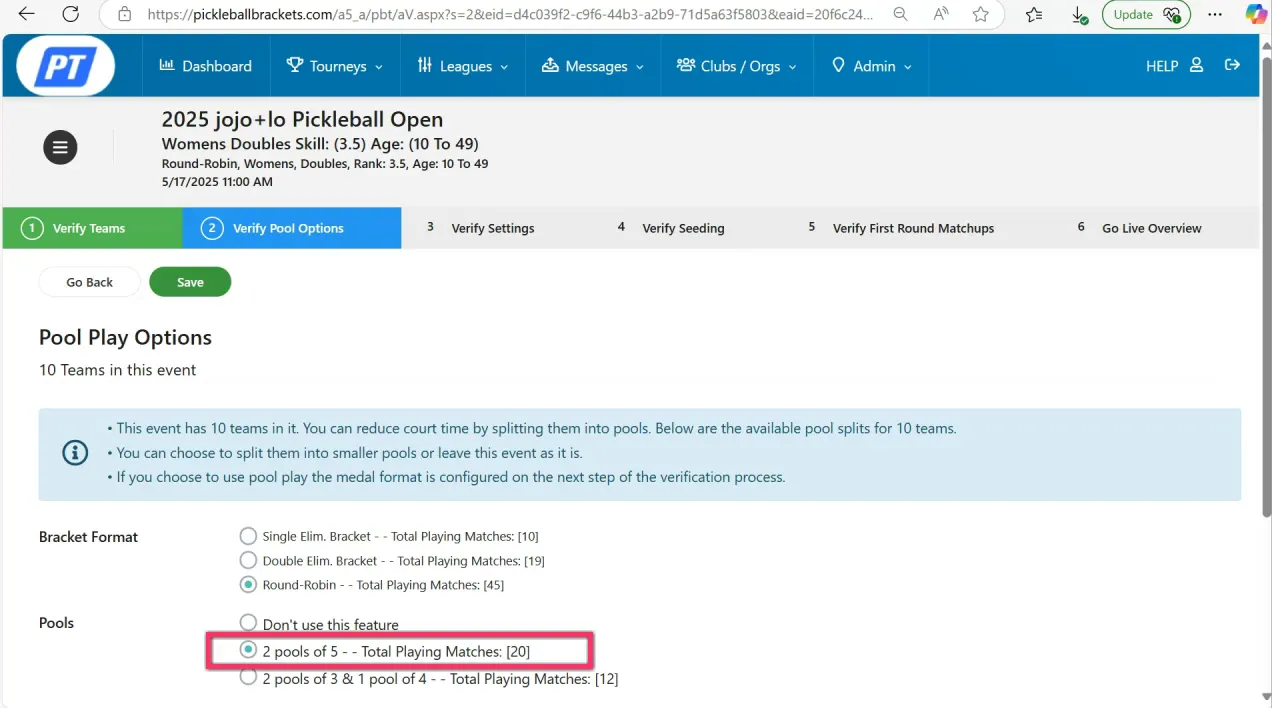Image resolution: width=1272 pixels, height=708 pixels.
Task: Click the address bar URL field
Action: pos(510,14)
